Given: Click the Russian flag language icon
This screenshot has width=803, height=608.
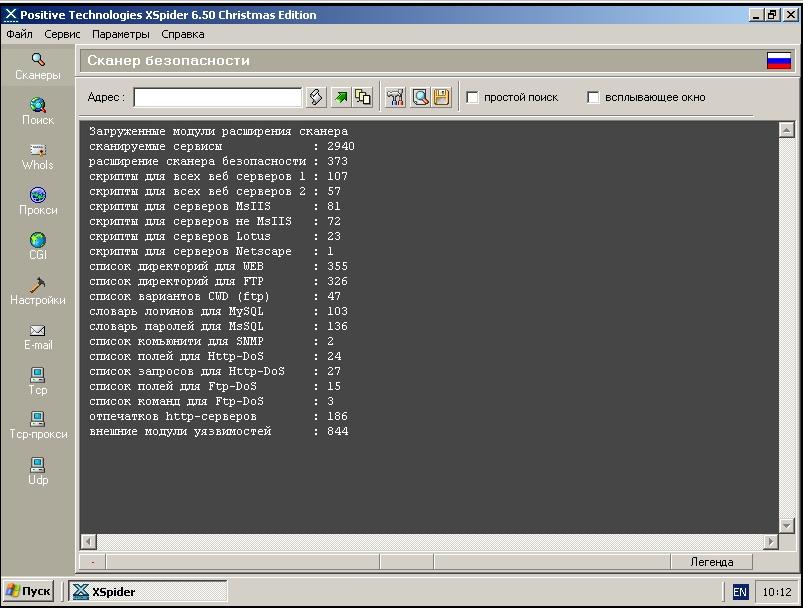Looking at the screenshot, I should pyautogui.click(x=779, y=61).
